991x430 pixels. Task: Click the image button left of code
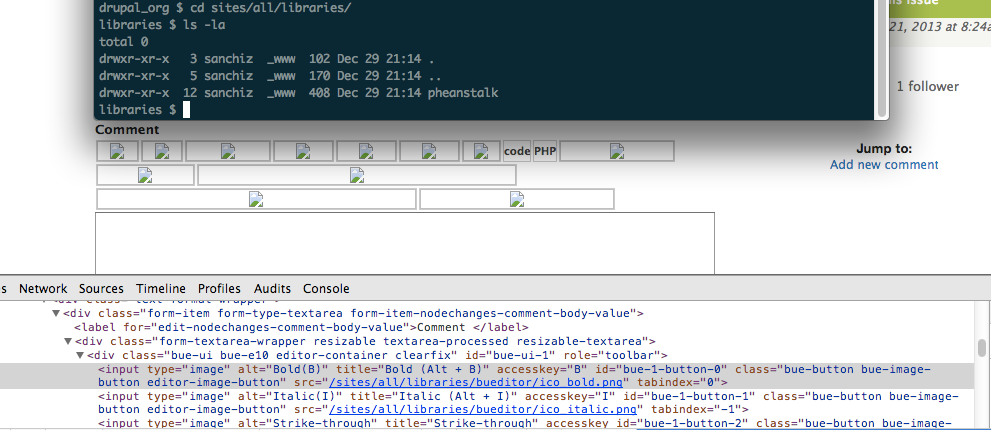pyautogui.click(x=482, y=151)
